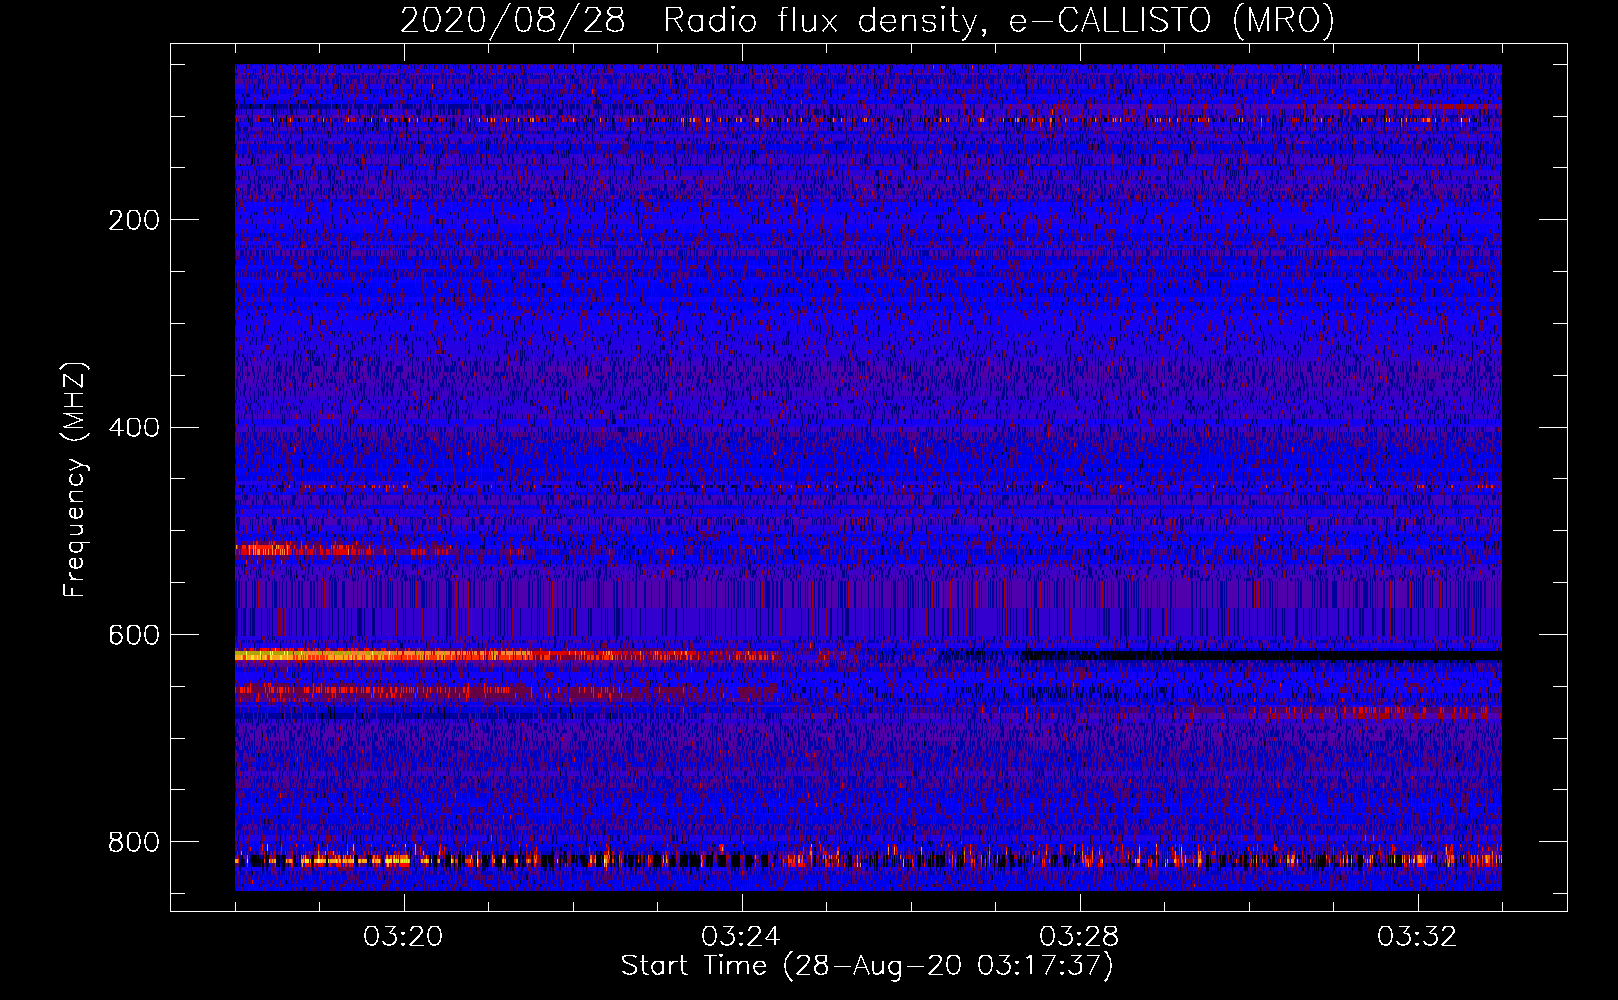
Task: Click the 600 frequency tick label
Action: tap(134, 636)
